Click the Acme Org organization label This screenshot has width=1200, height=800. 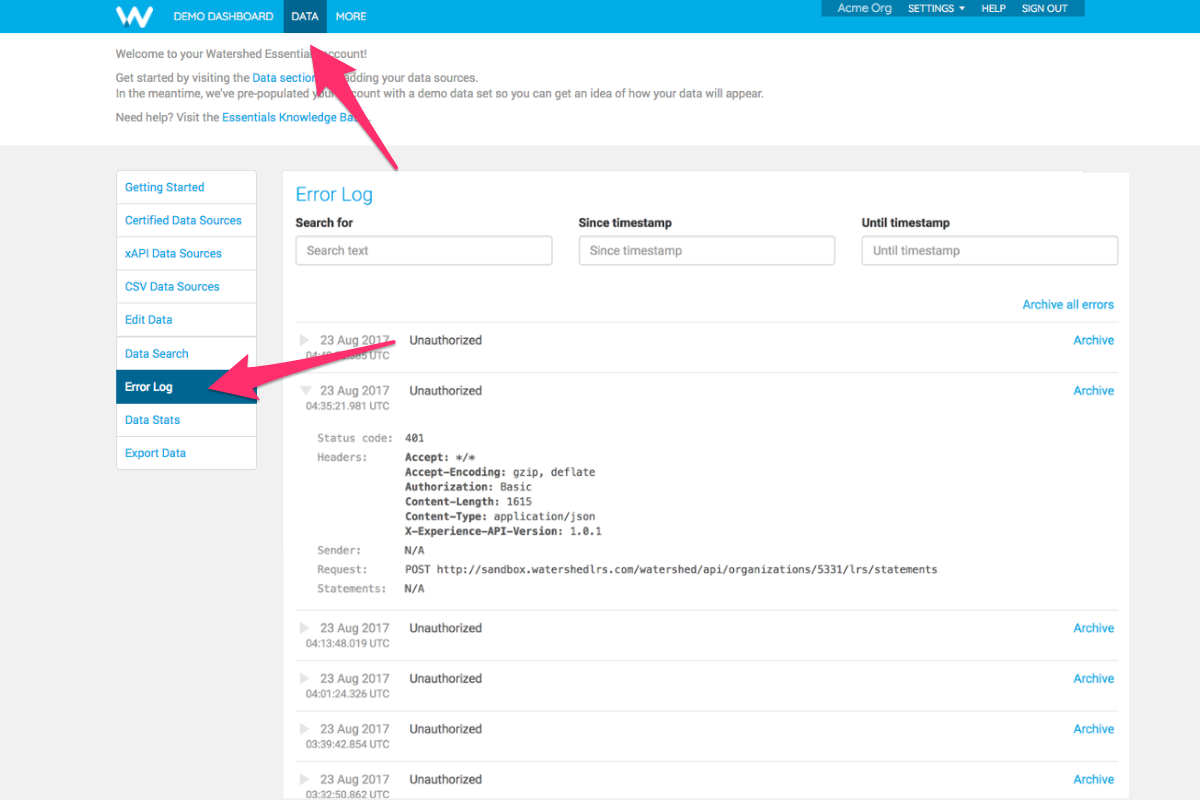coord(864,8)
